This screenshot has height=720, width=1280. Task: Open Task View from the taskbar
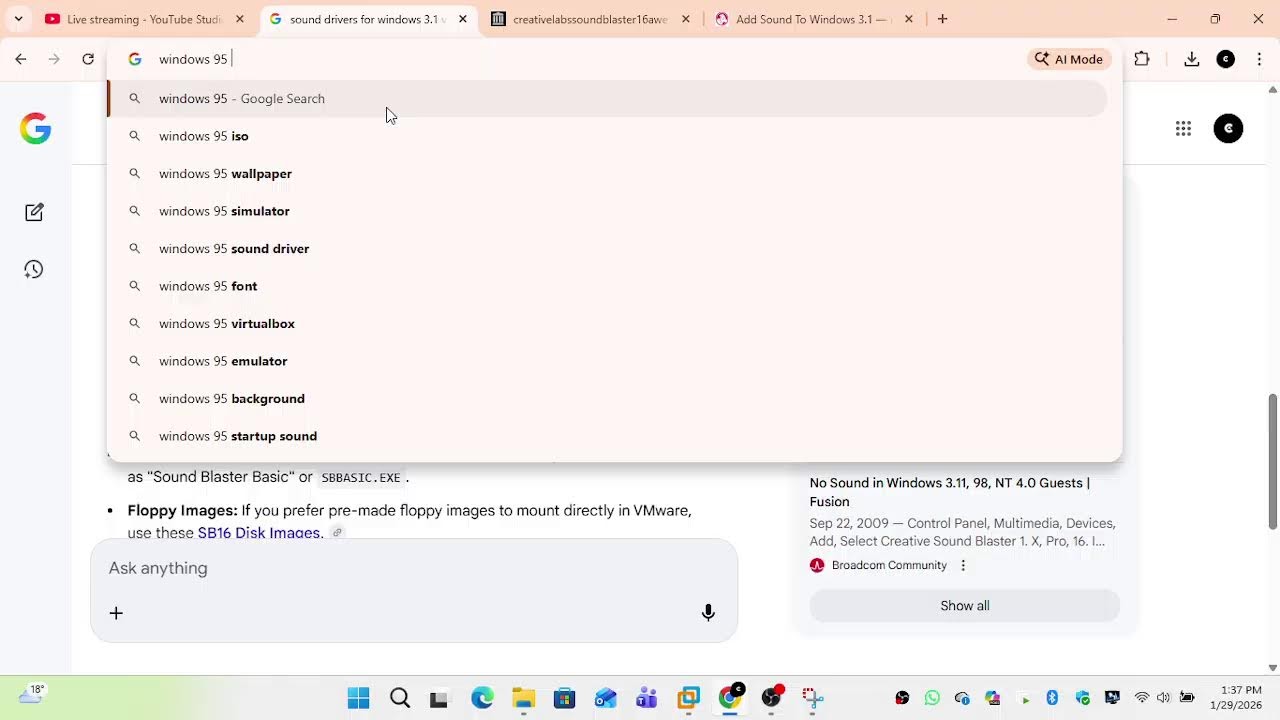pyautogui.click(x=439, y=698)
